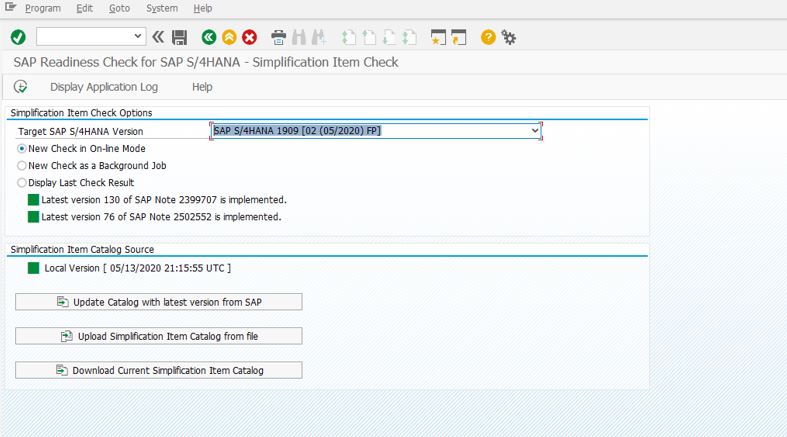Click the Next Page icon

pos(389,37)
